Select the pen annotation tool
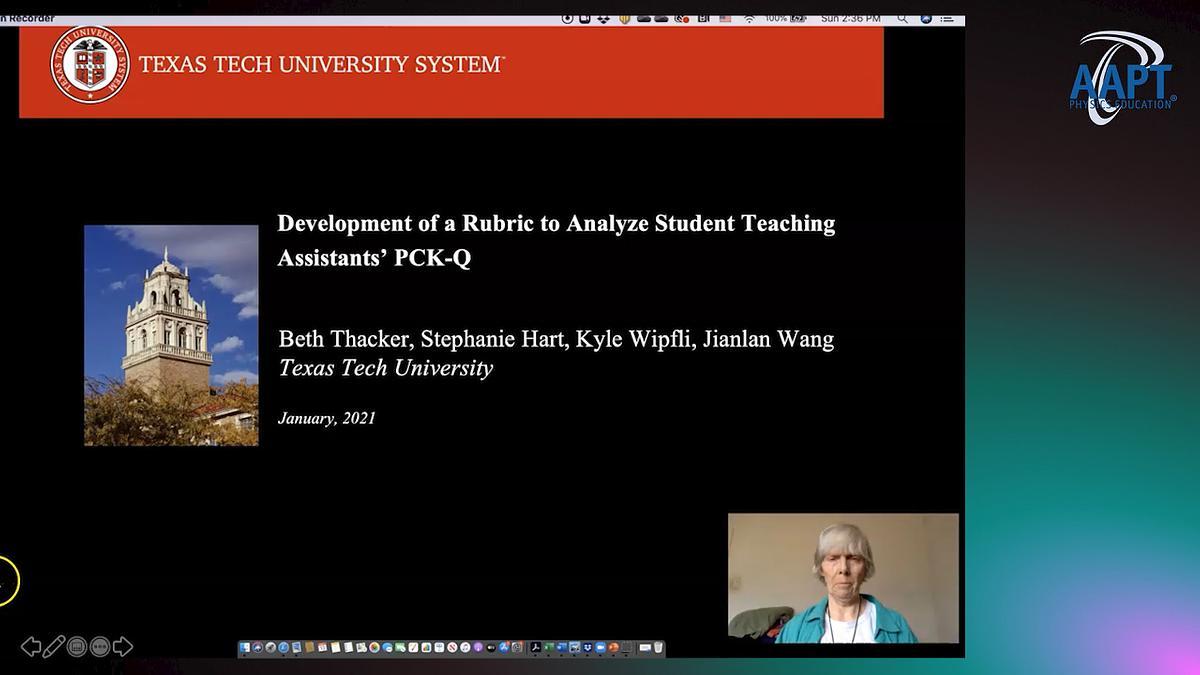The width and height of the screenshot is (1200, 675). click(x=54, y=647)
